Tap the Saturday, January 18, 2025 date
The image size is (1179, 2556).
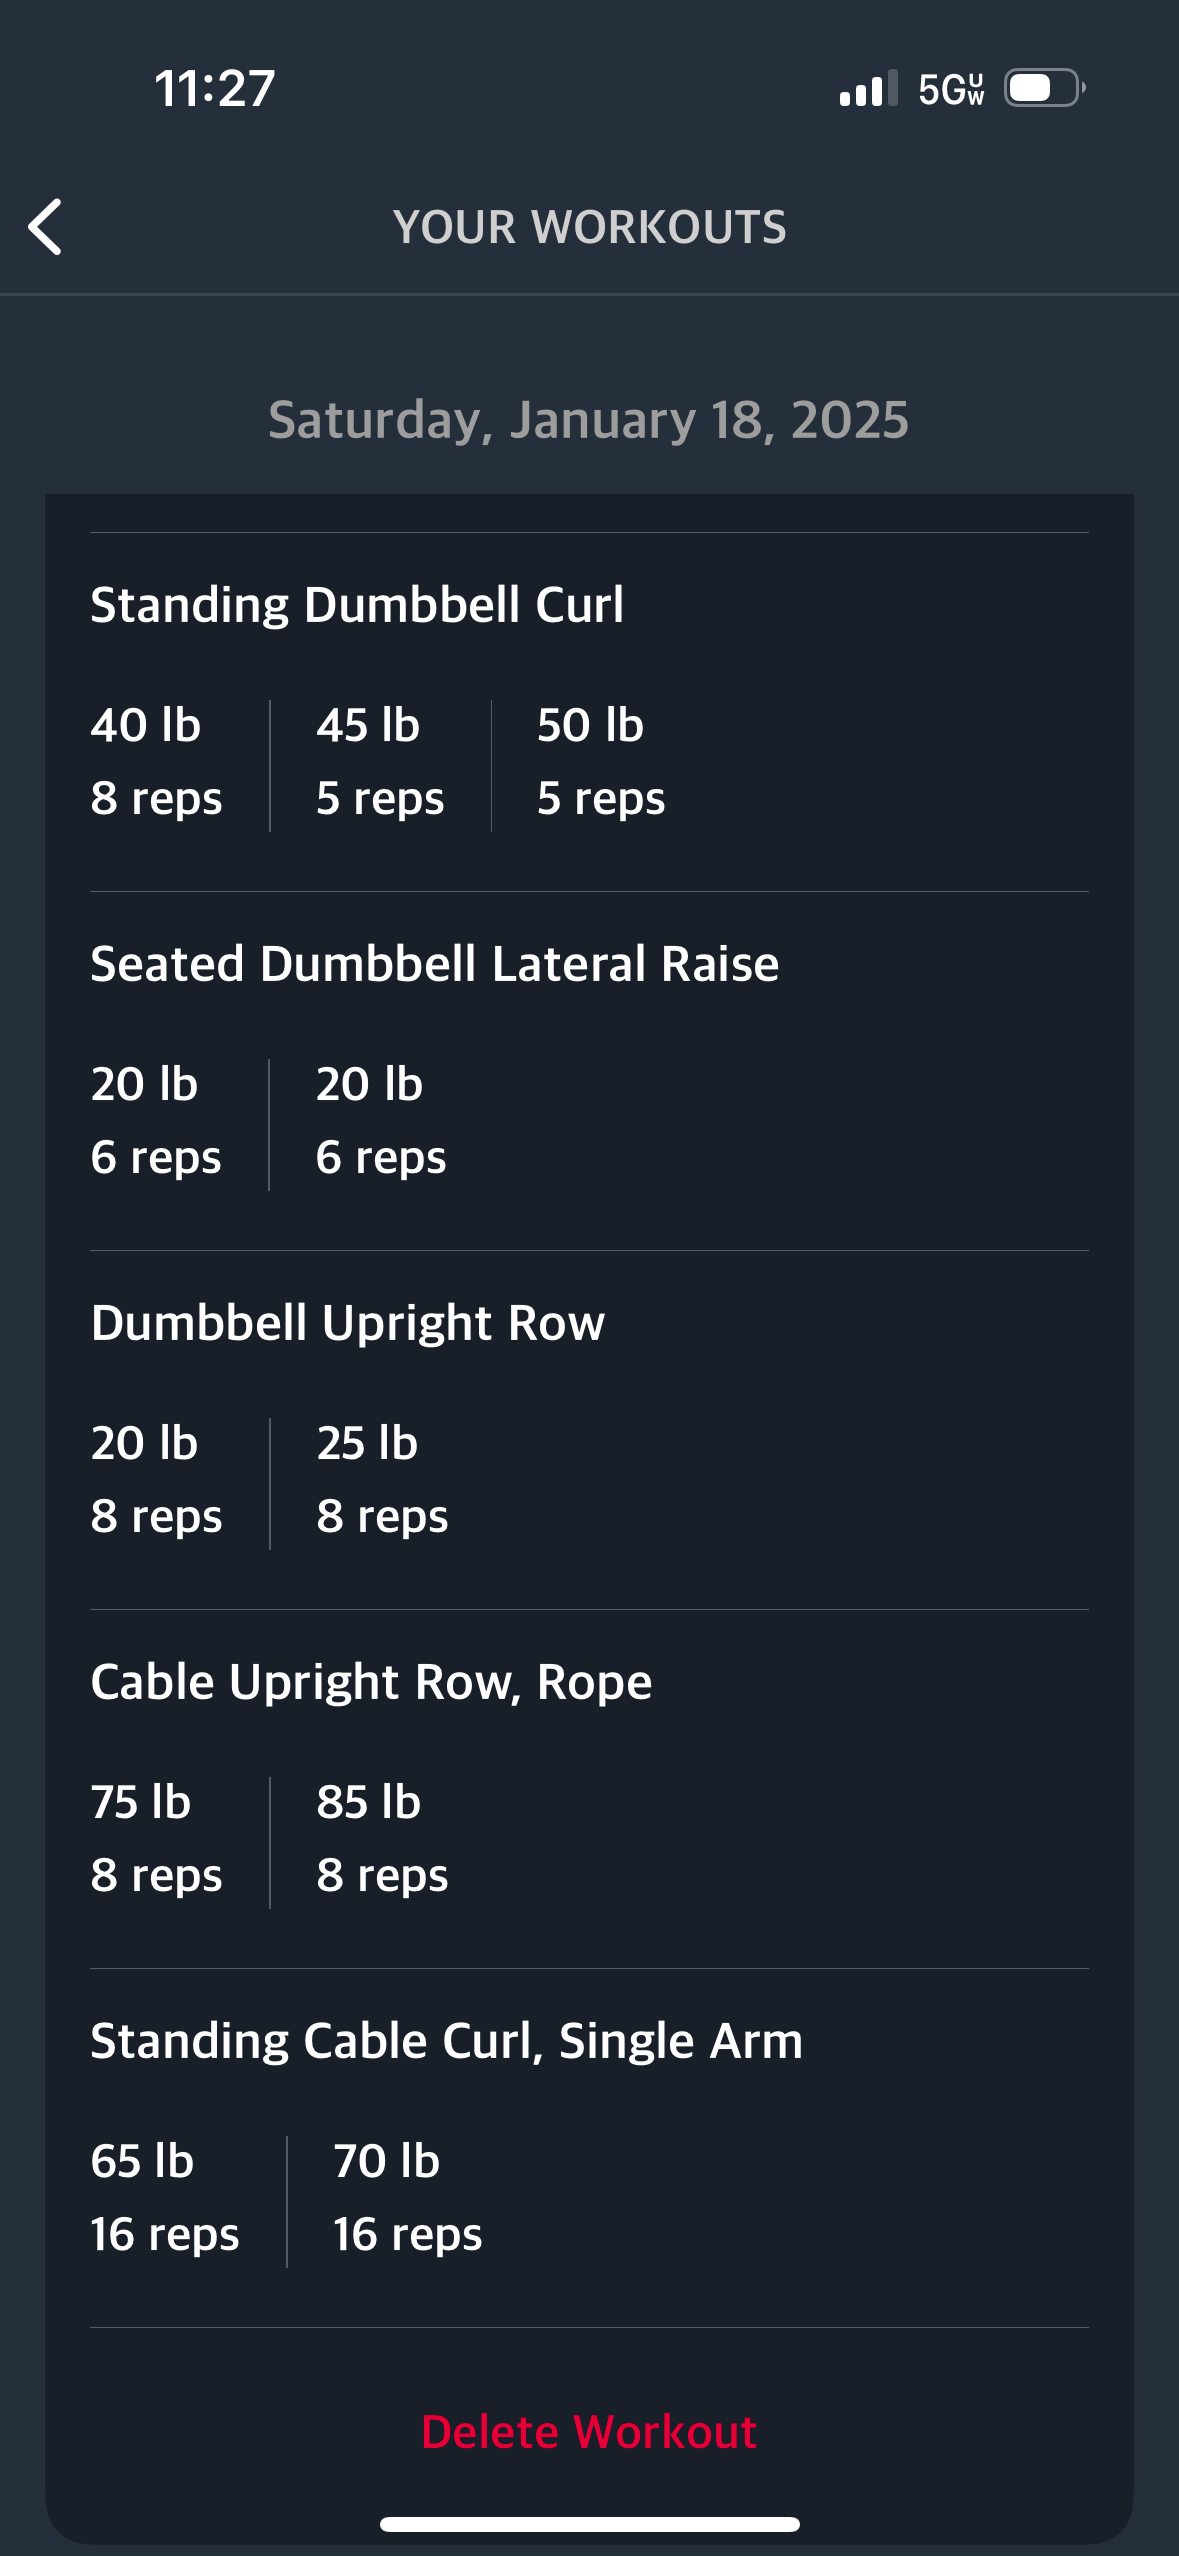point(589,420)
